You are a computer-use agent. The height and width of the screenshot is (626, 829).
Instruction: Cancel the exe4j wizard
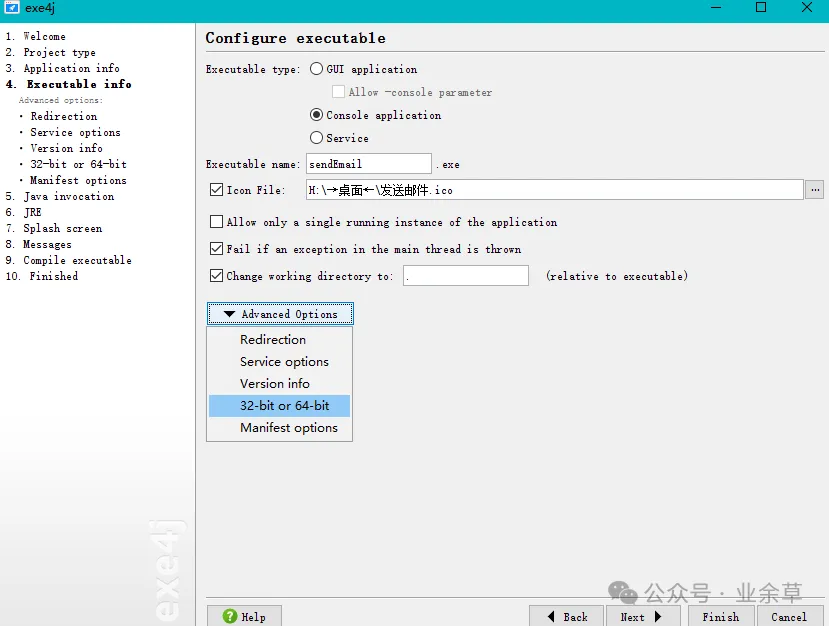[x=790, y=616]
